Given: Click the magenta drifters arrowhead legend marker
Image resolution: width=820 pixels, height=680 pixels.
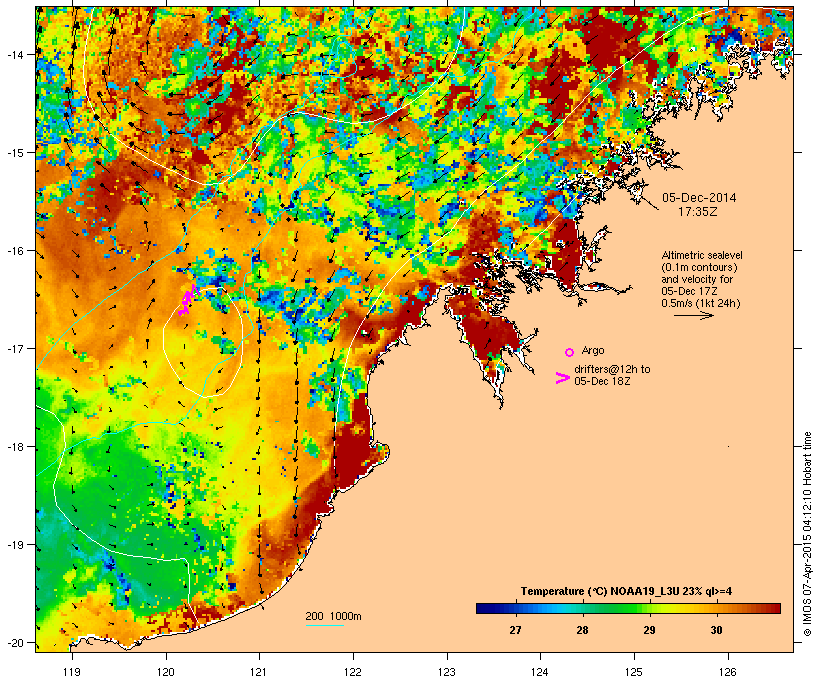Looking at the screenshot, I should pyautogui.click(x=562, y=378).
